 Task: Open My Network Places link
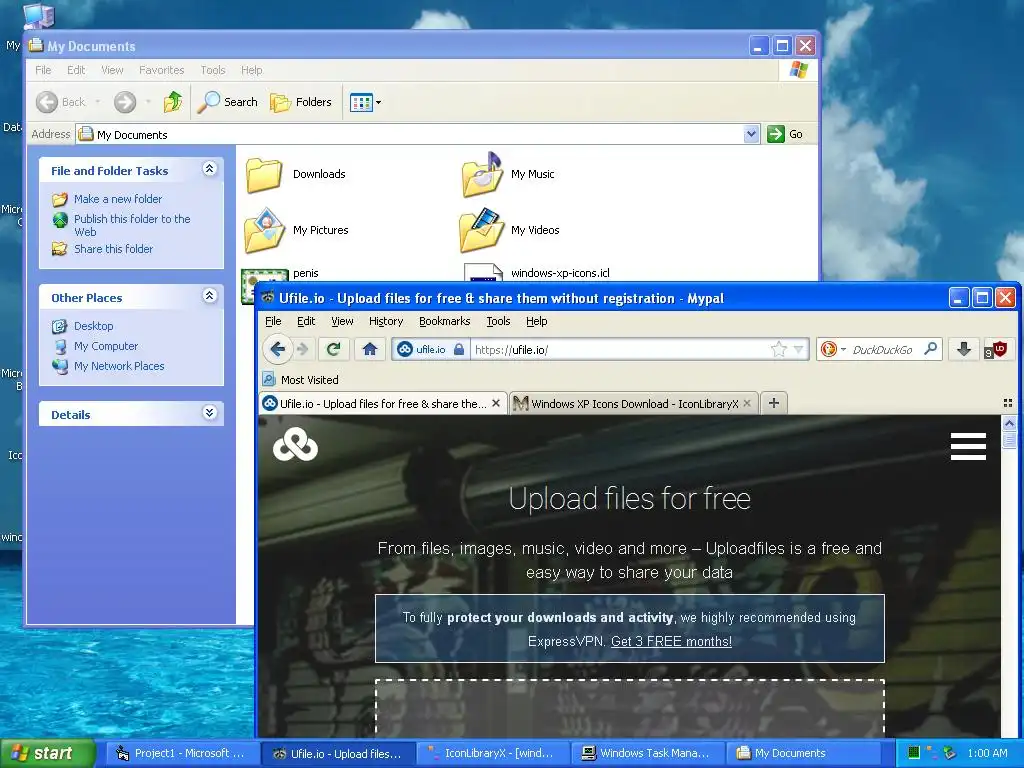pos(119,366)
